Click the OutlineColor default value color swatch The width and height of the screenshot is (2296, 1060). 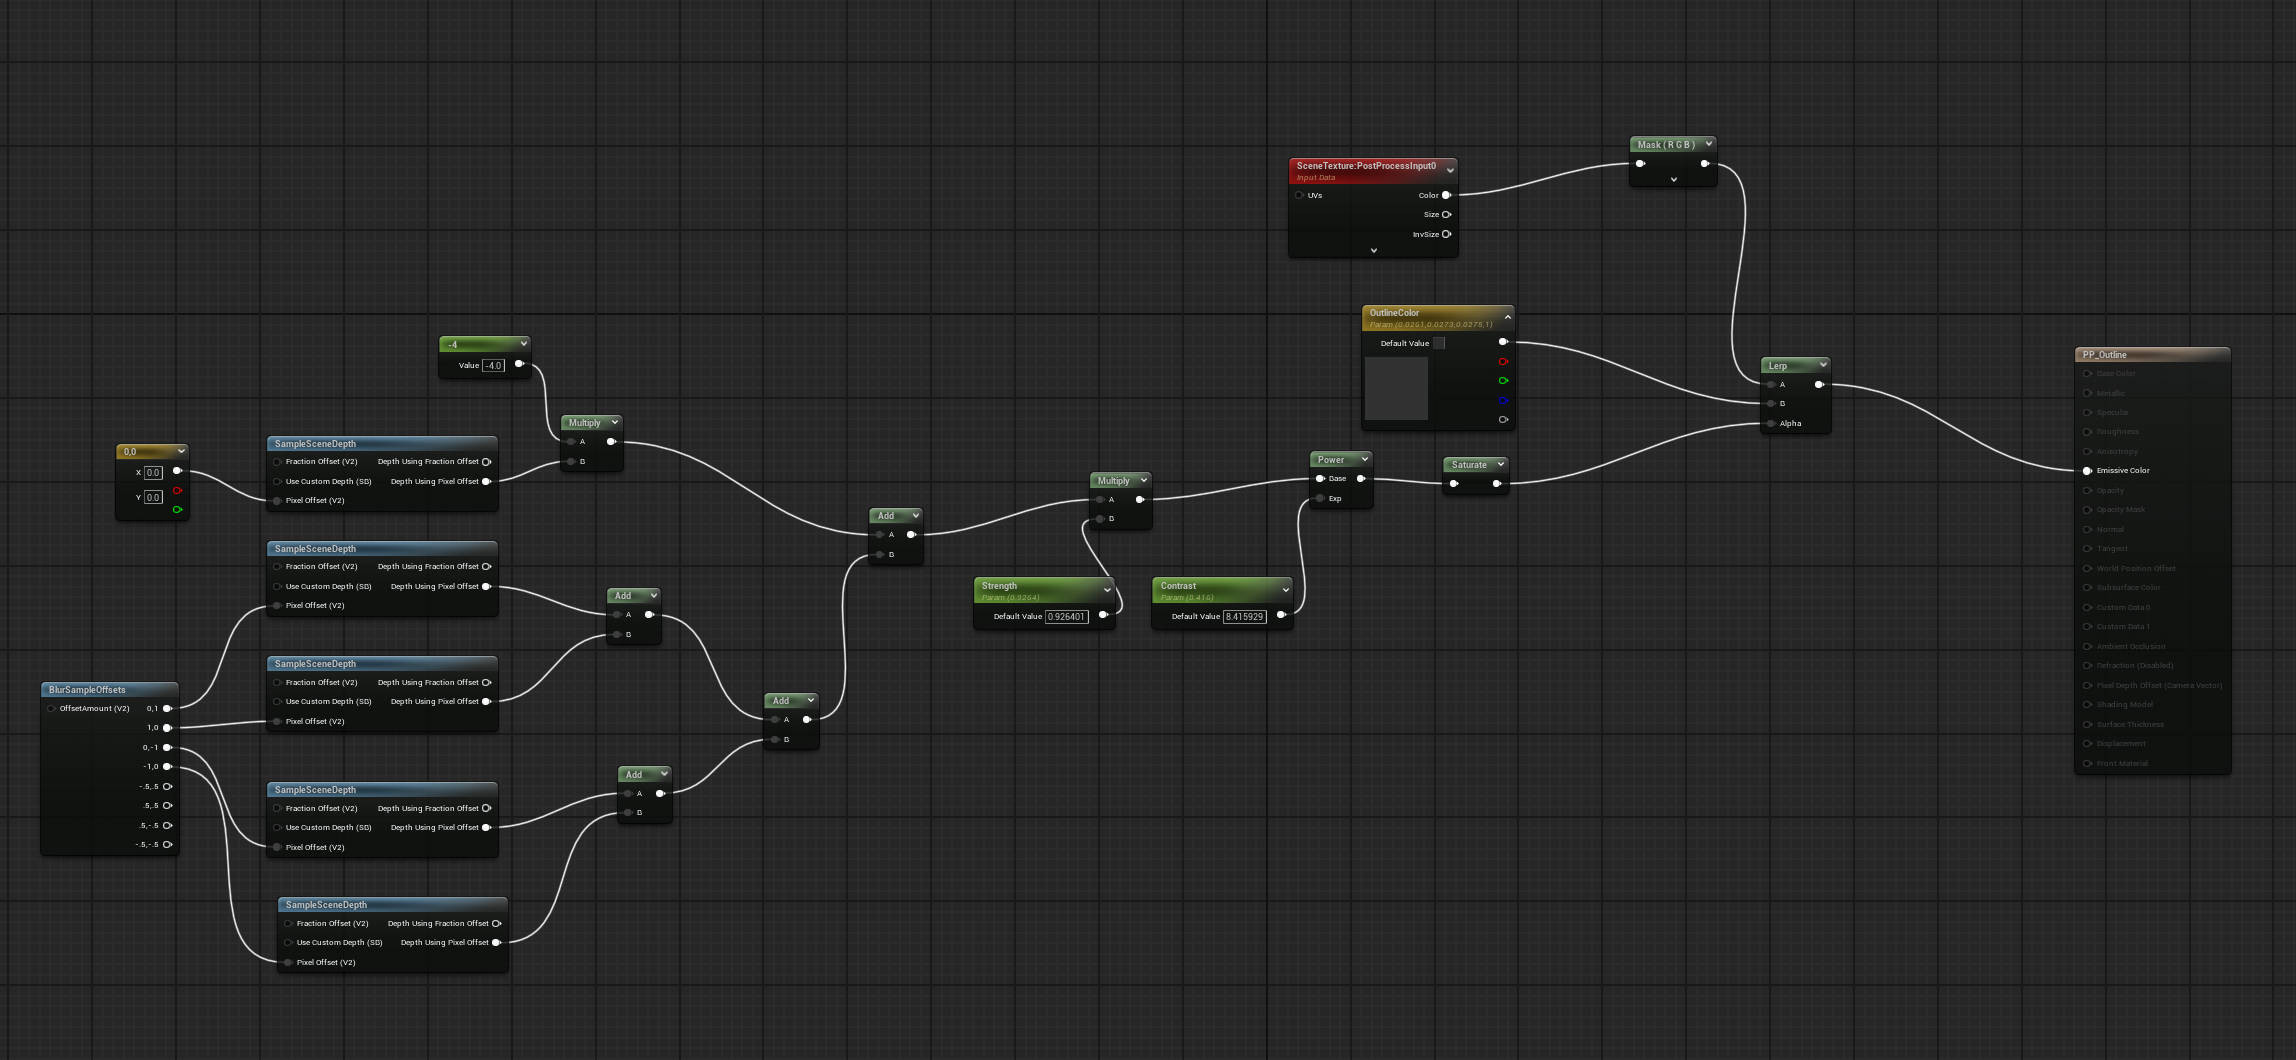pyautogui.click(x=1441, y=343)
